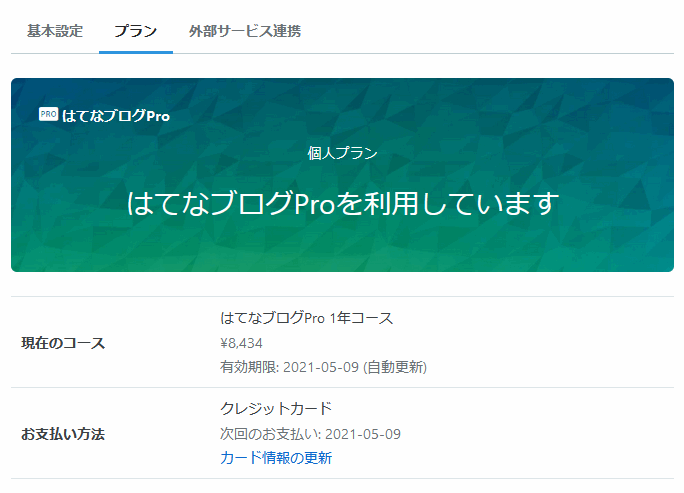Open the カード情報の更新 link
Viewport: 684px width, 493px height.
[276, 458]
